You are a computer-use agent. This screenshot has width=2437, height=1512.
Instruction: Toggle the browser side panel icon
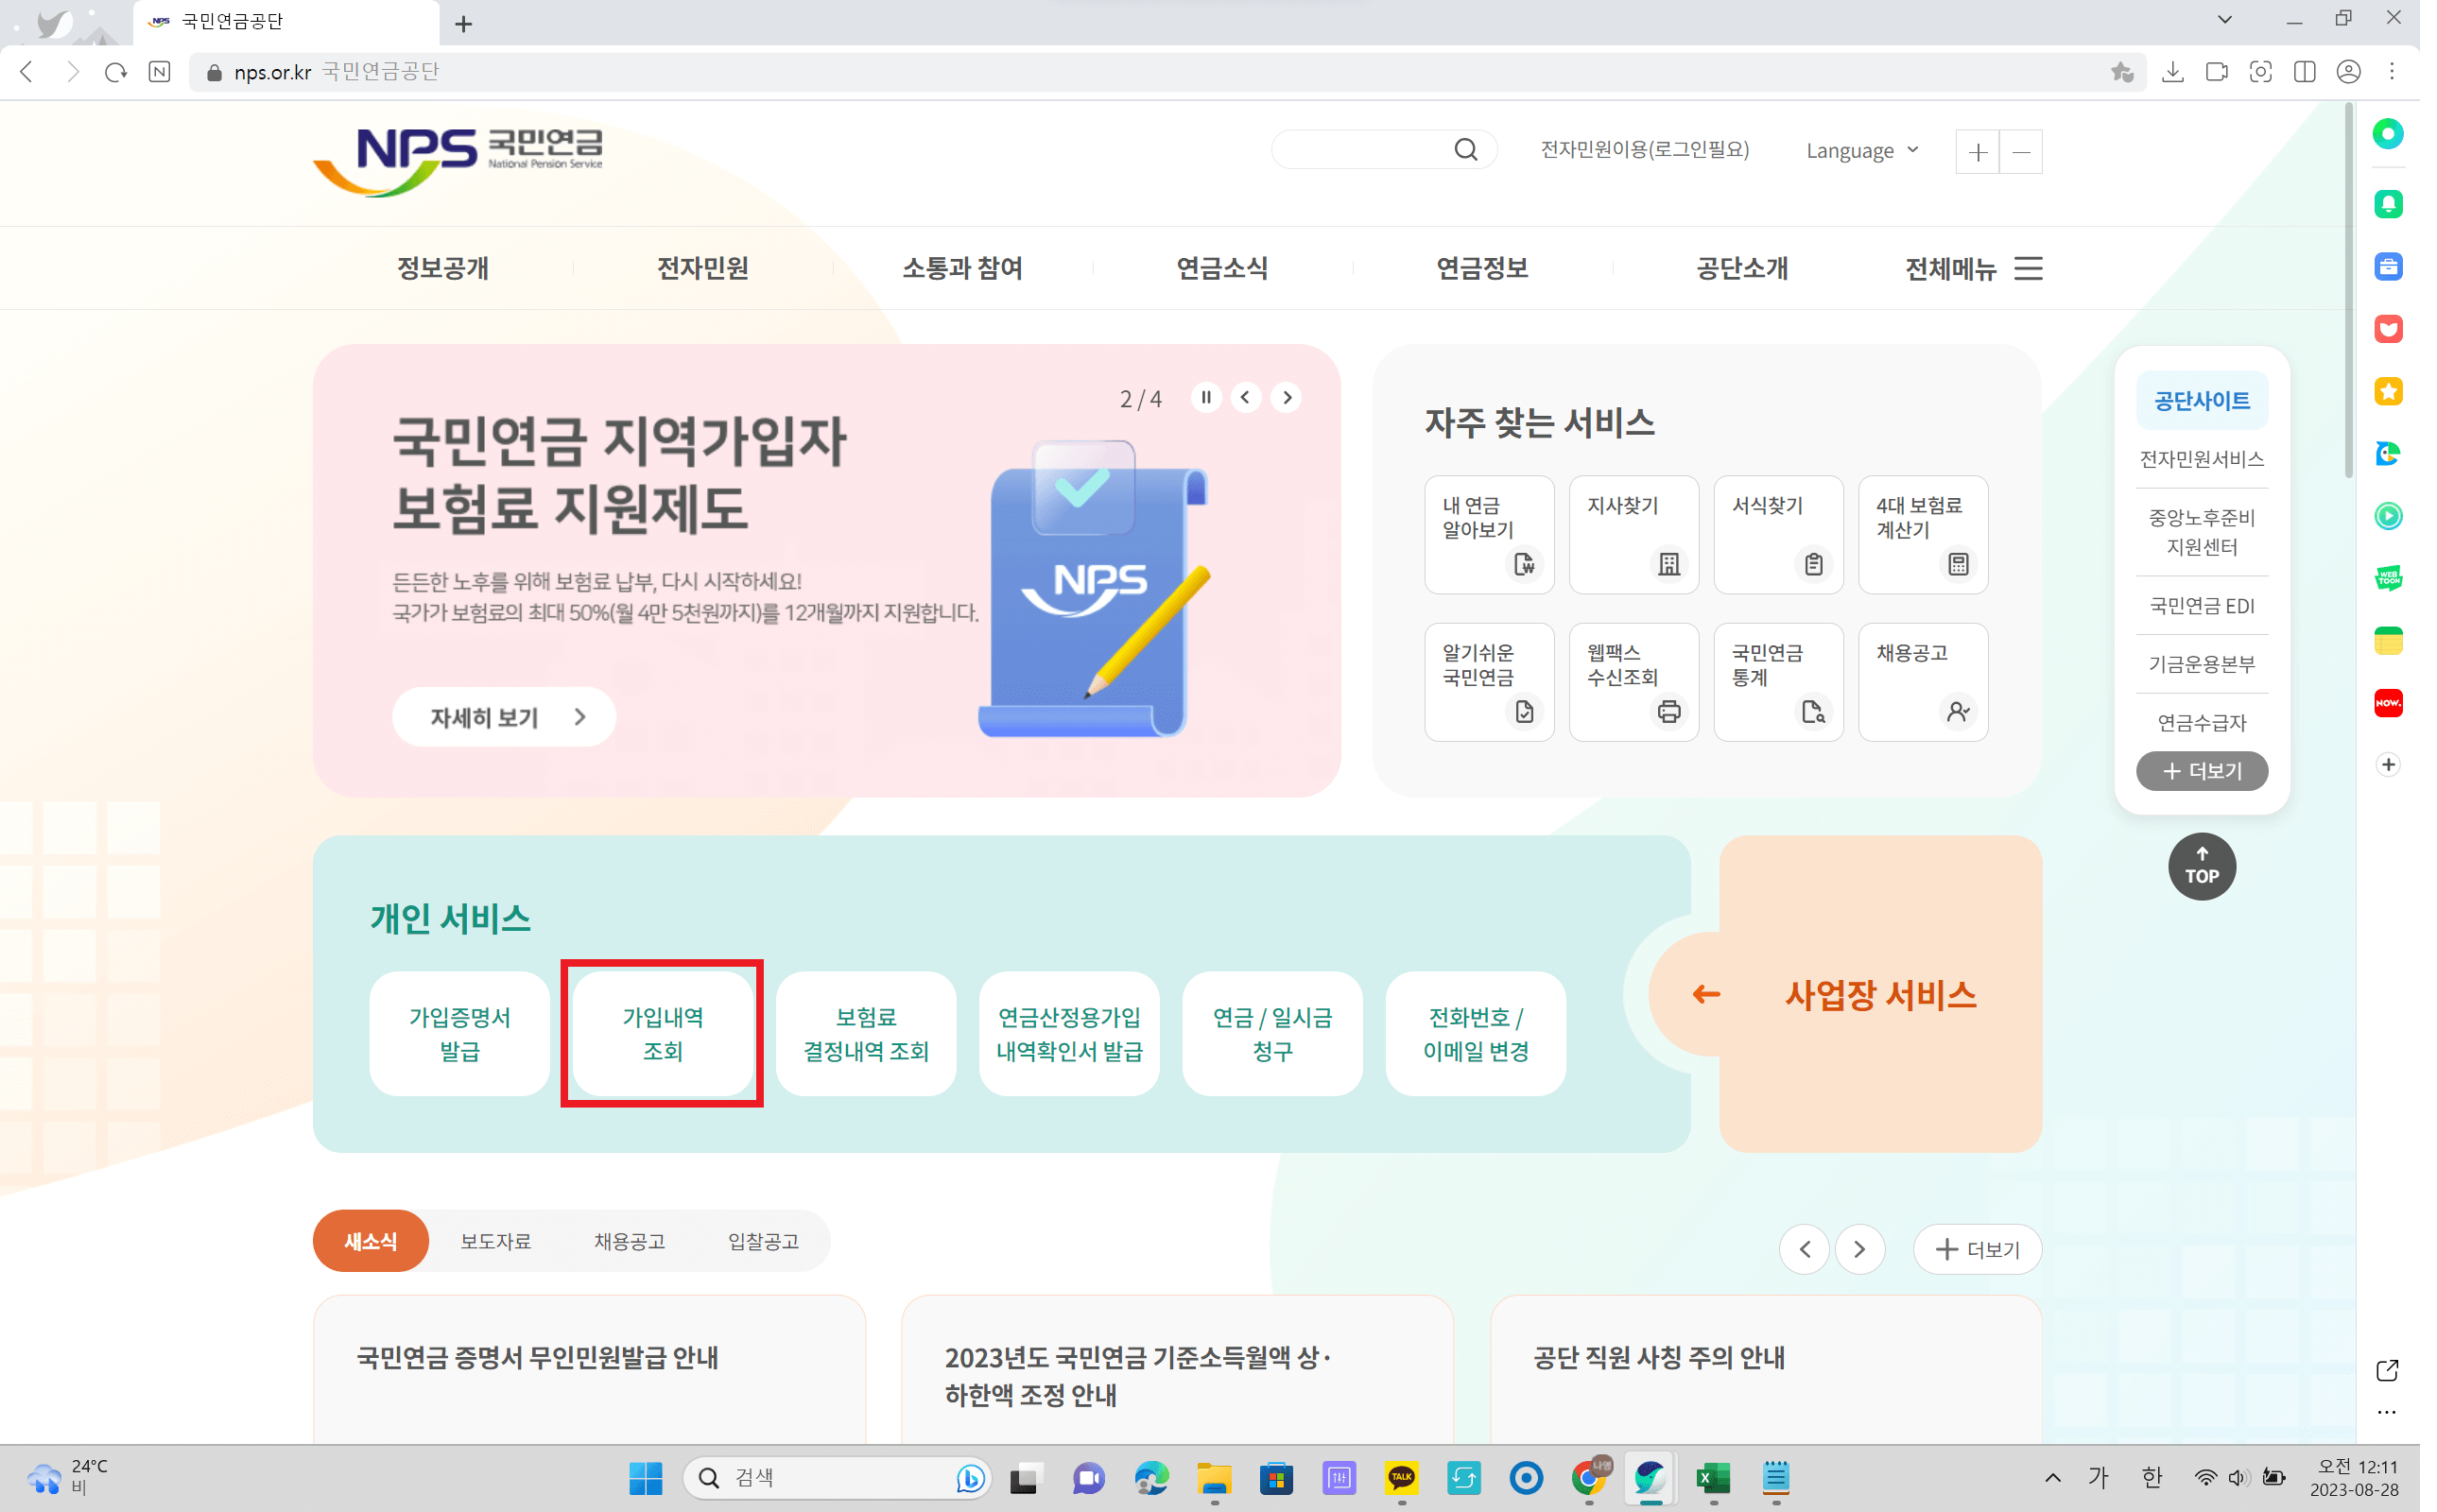pyautogui.click(x=2304, y=72)
